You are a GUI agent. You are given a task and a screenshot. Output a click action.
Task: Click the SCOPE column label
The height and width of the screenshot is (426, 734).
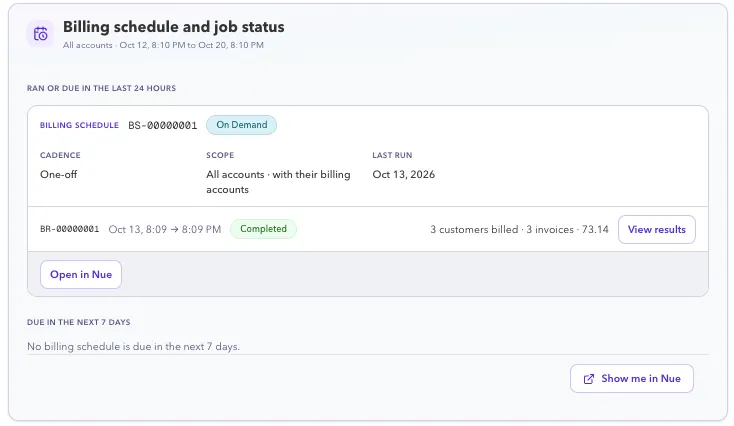[x=220, y=155]
